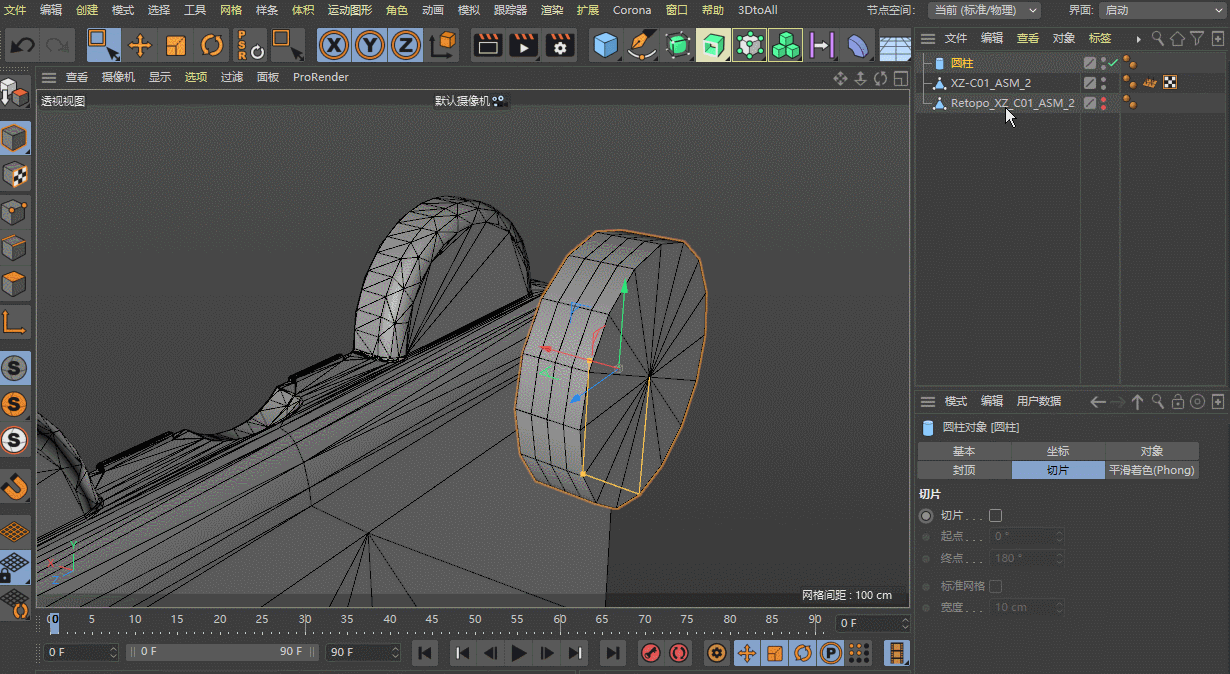The height and width of the screenshot is (674, 1230).
Task: Select the Retopo_XZ_C01_ASM_2 object
Action: click(x=1012, y=103)
